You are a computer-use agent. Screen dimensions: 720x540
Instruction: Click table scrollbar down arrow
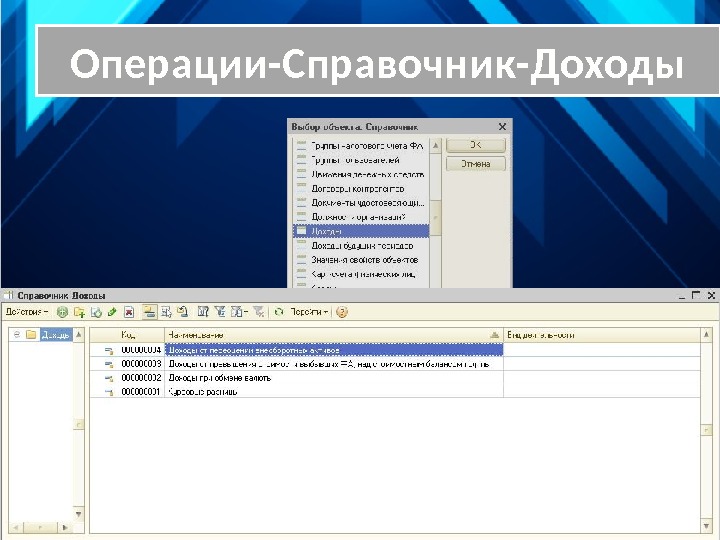tap(706, 525)
